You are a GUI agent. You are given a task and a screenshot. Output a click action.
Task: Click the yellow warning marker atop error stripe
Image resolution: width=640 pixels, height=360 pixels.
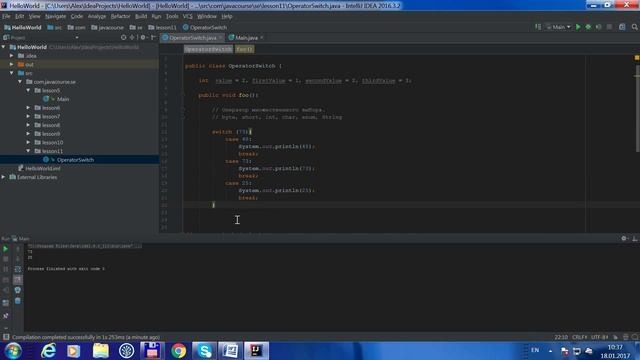click(x=637, y=58)
